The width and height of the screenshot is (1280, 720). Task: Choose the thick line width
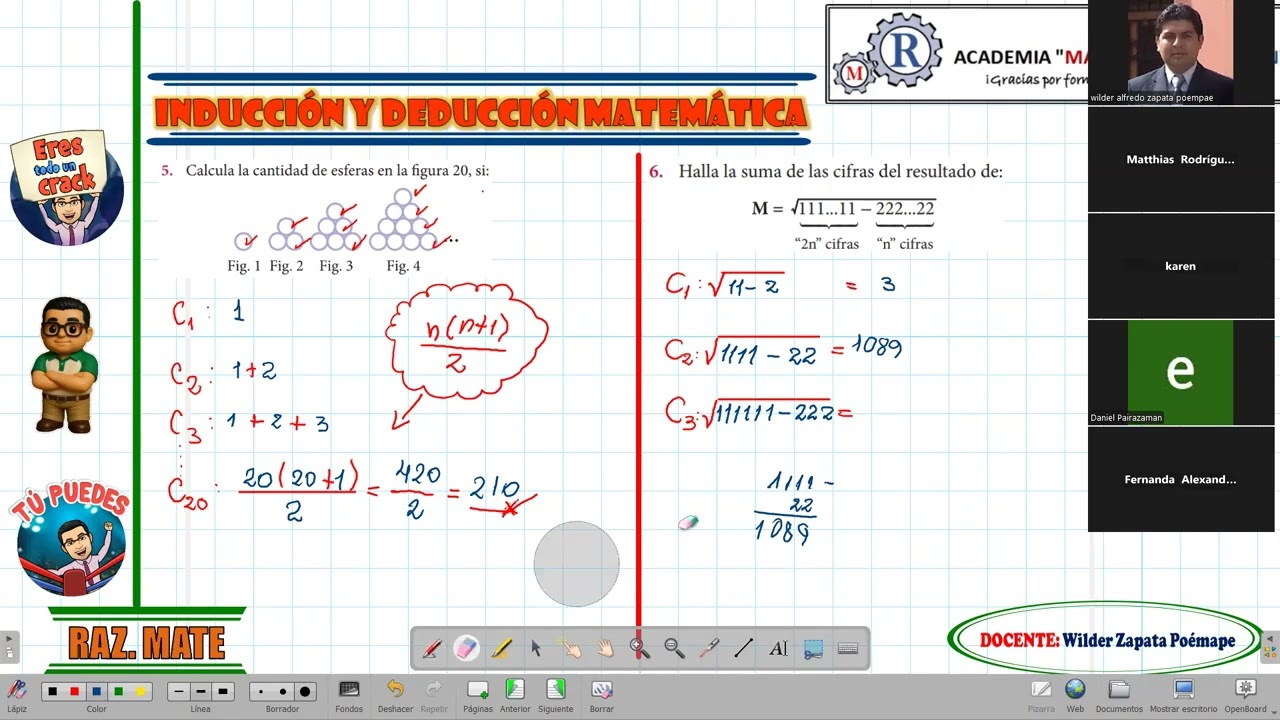point(223,691)
